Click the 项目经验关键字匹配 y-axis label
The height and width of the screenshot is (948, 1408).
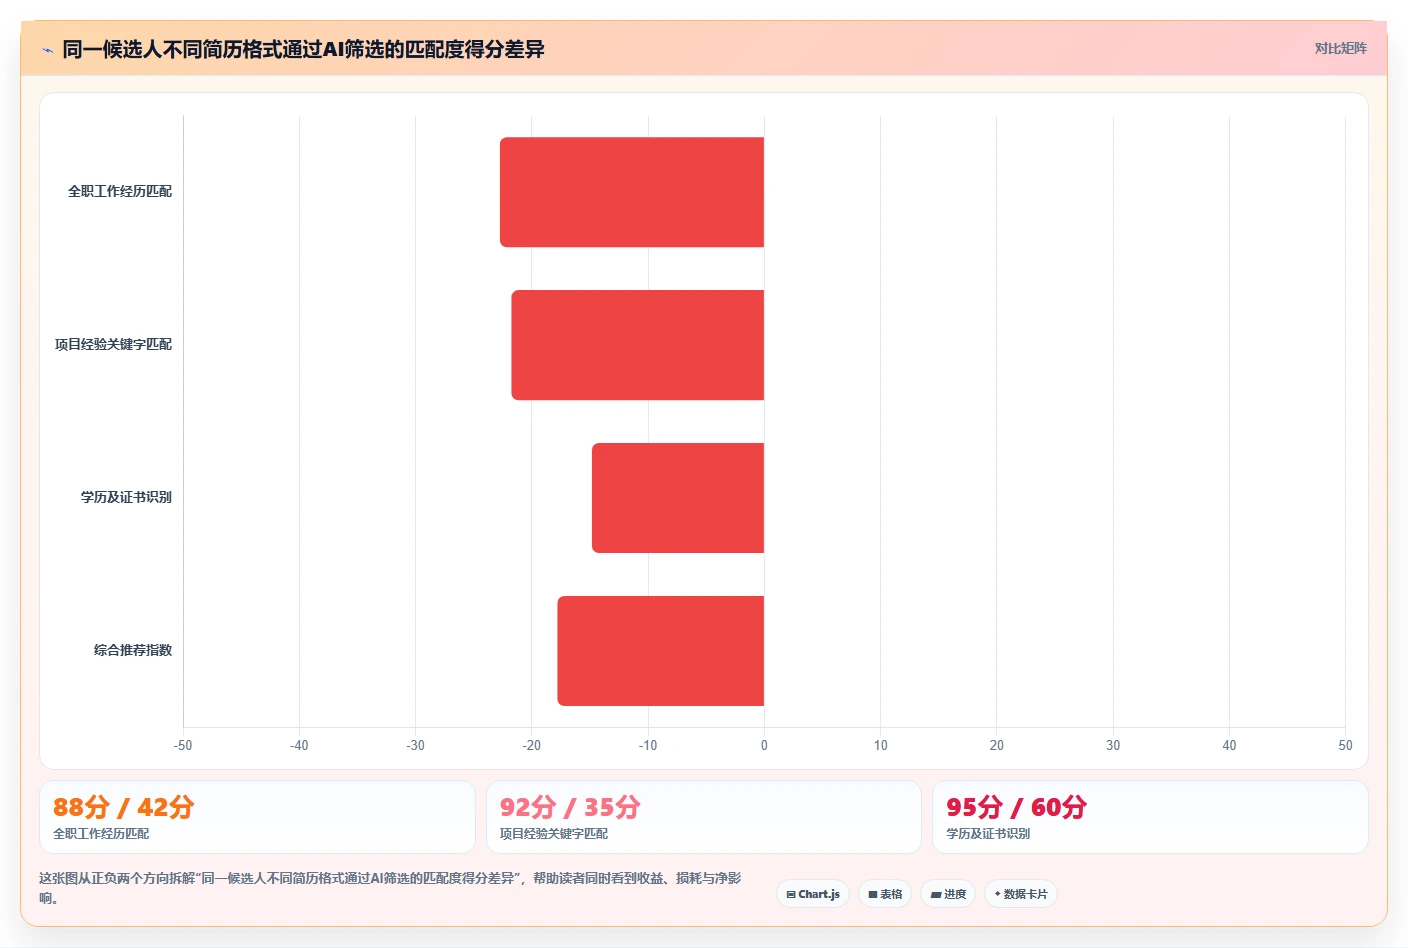point(113,344)
